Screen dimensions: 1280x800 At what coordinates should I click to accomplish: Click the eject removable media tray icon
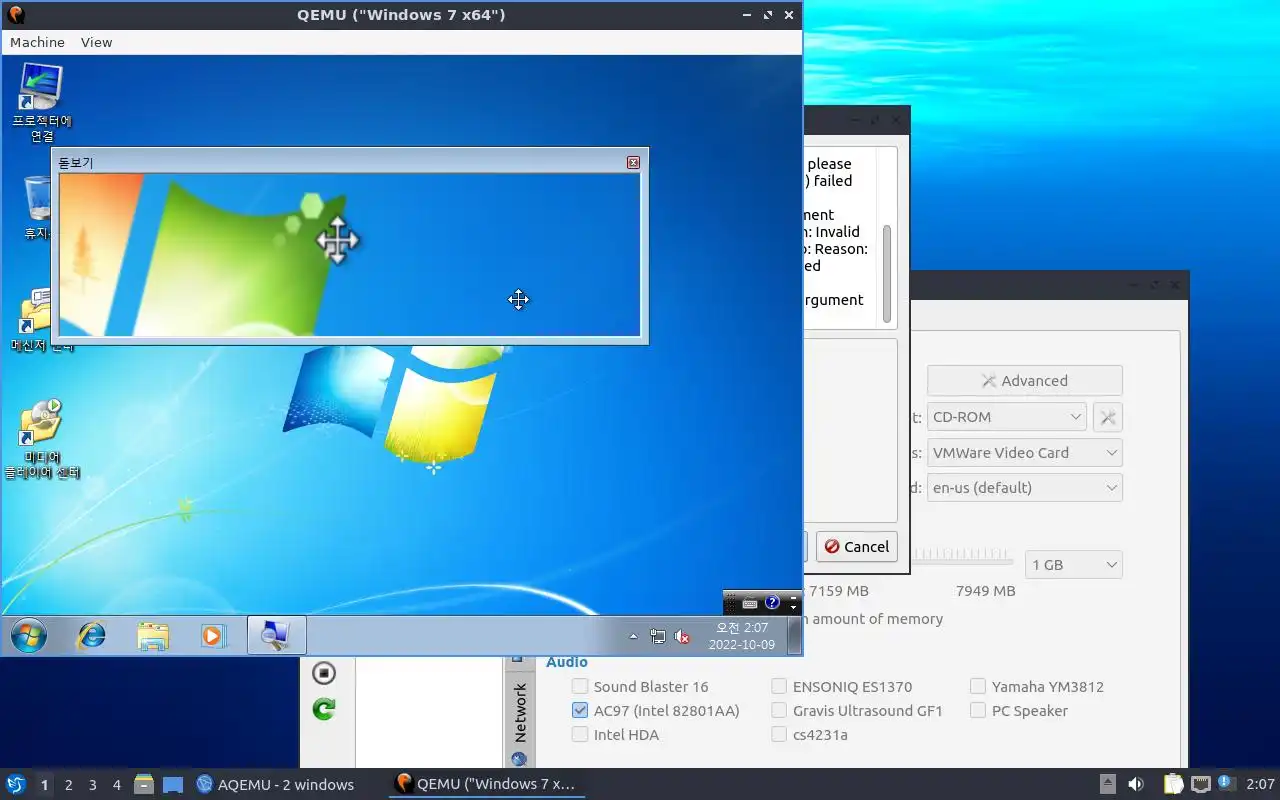coord(1107,784)
